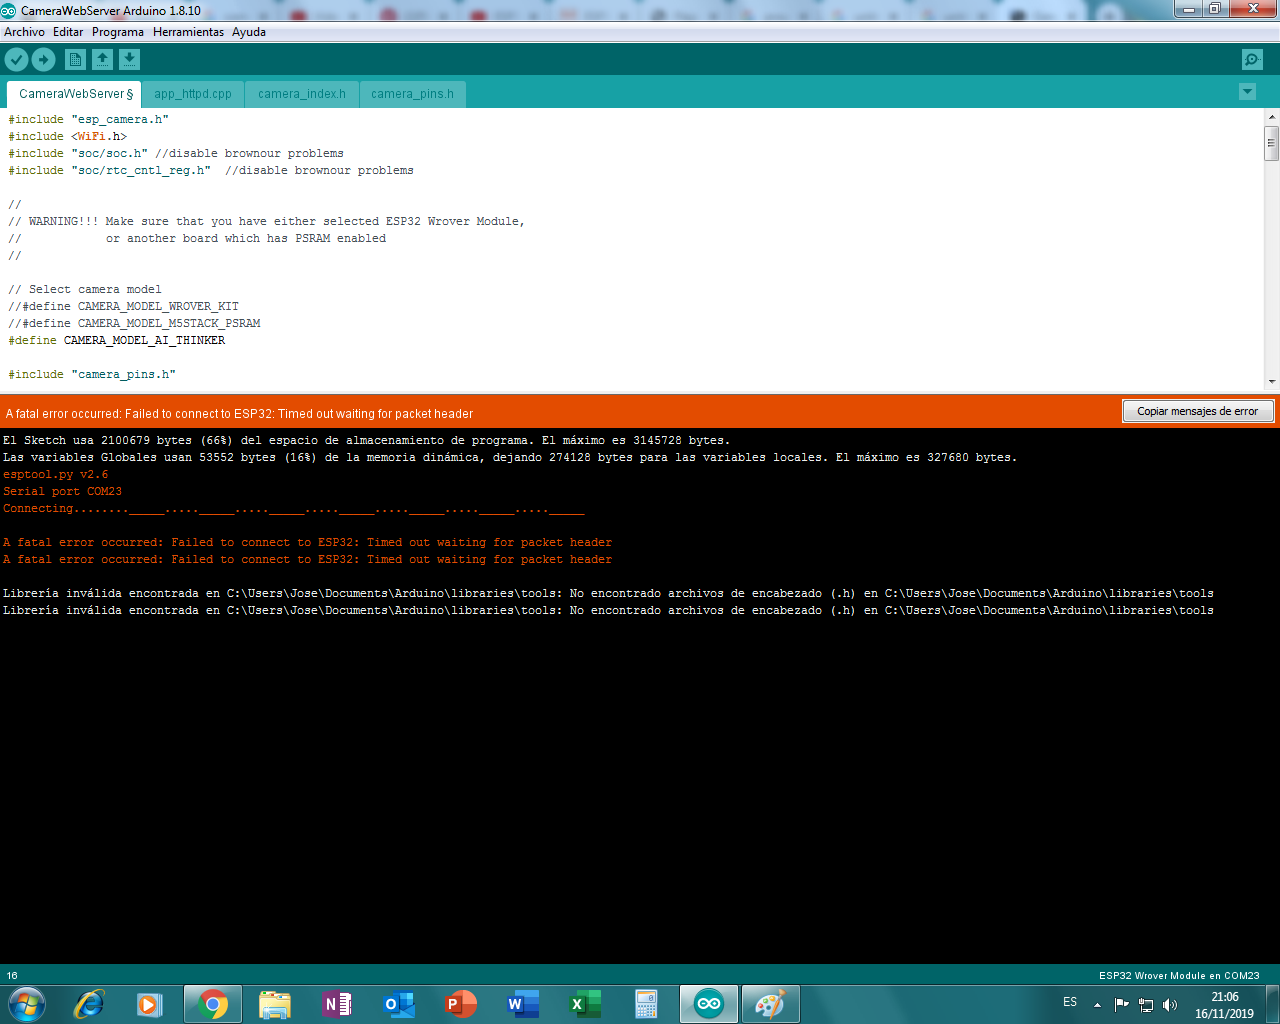The image size is (1280, 1024).
Task: Click the line #define CAMERA_MODEL_AI_THINKER
Action: pyautogui.click(x=117, y=341)
